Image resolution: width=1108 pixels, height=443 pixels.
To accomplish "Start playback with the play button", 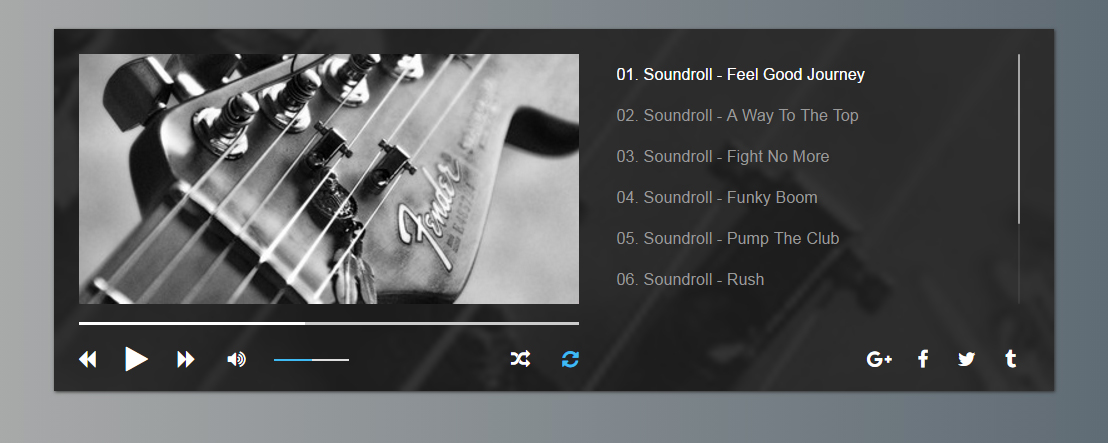I will [x=136, y=359].
